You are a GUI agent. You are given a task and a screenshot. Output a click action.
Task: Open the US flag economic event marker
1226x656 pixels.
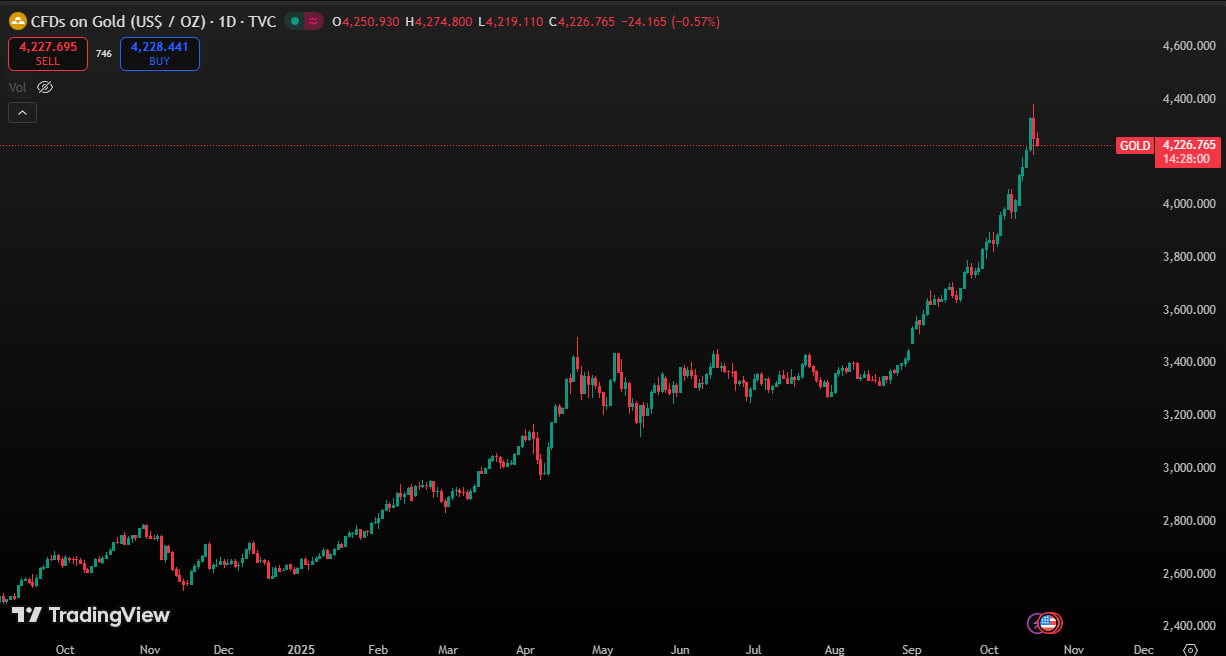point(1049,623)
